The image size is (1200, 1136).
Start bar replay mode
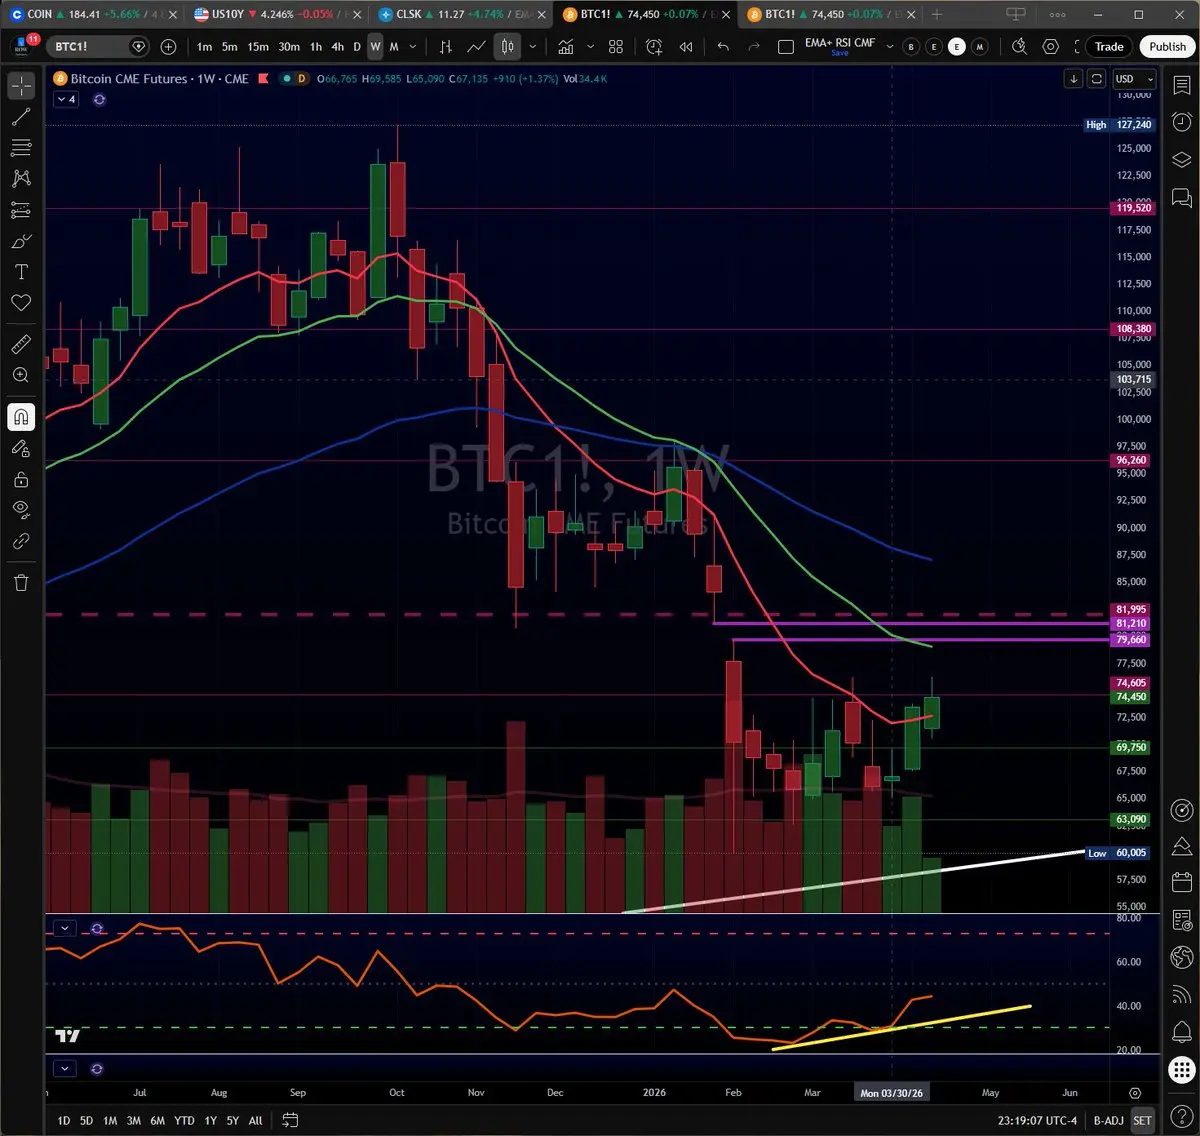[686, 47]
